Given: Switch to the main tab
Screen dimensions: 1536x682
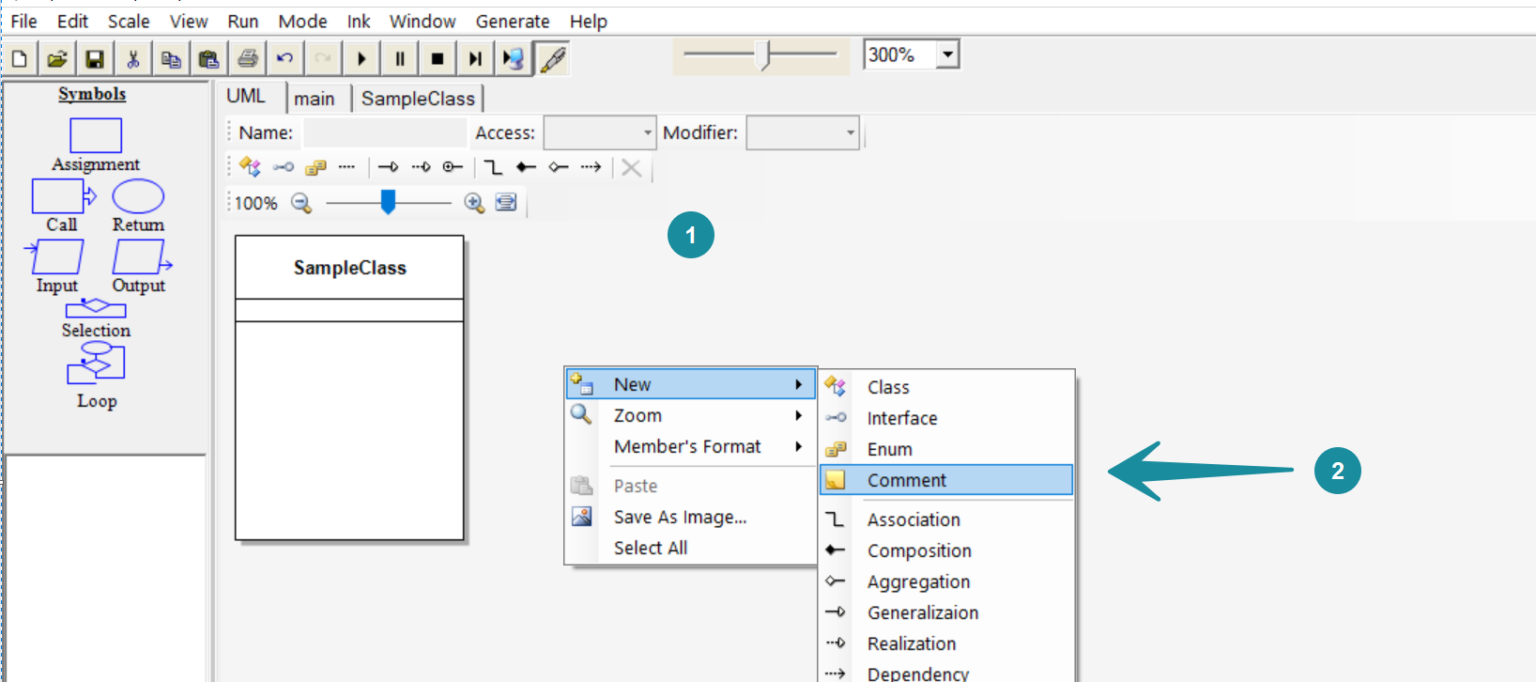Looking at the screenshot, I should click(x=314, y=99).
